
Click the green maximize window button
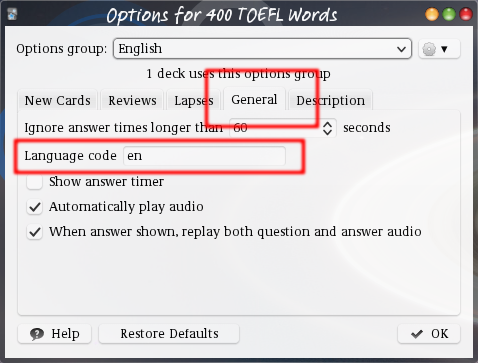pyautogui.click(x=449, y=14)
